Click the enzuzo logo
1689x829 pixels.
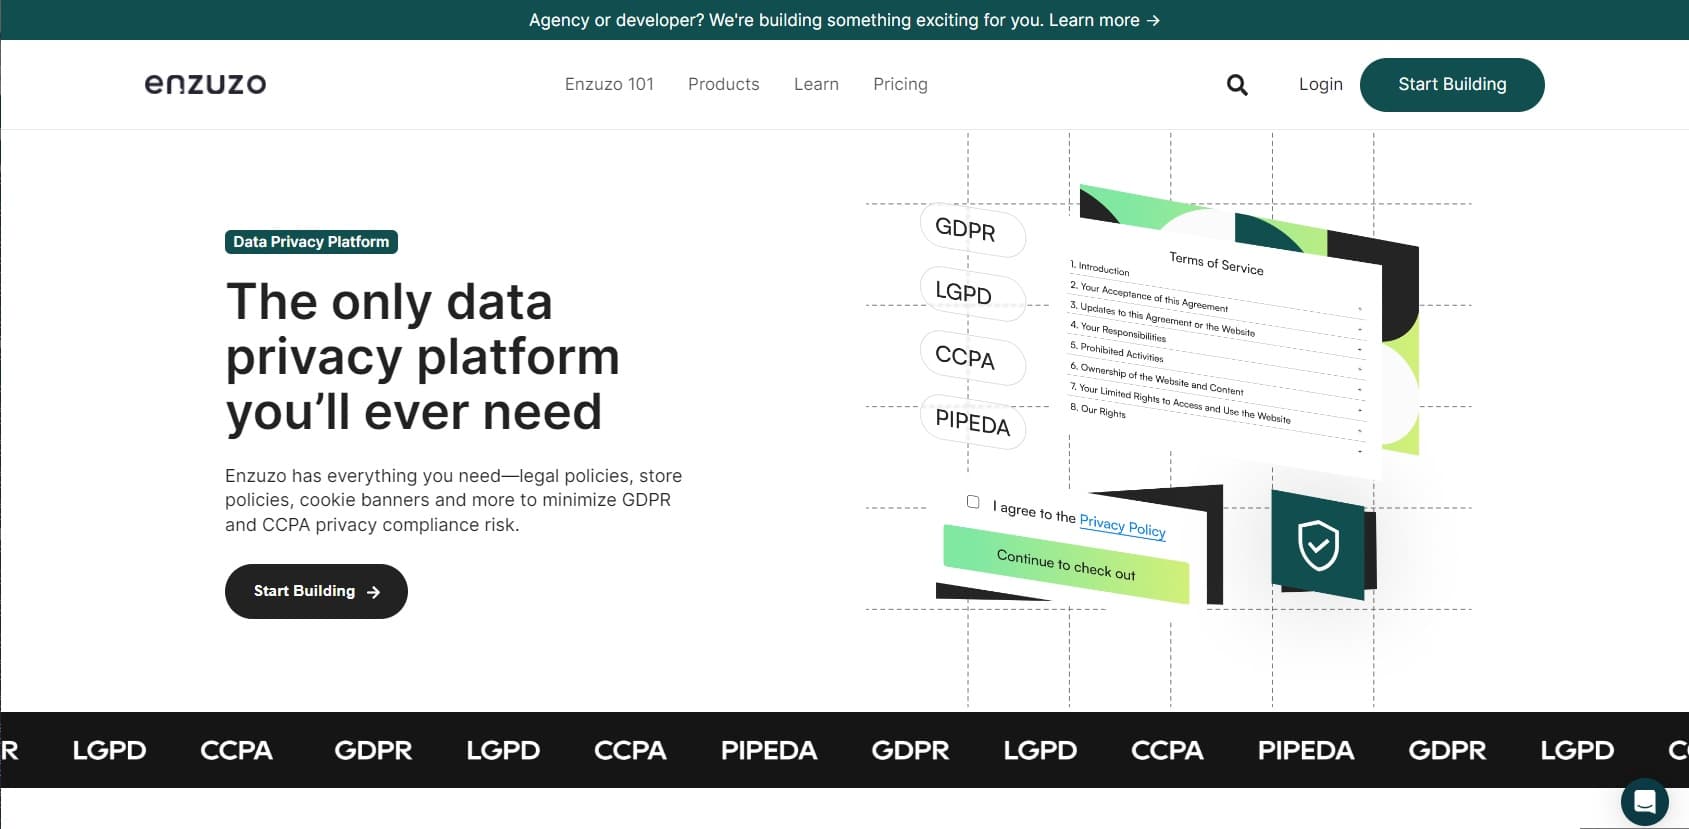tap(205, 84)
